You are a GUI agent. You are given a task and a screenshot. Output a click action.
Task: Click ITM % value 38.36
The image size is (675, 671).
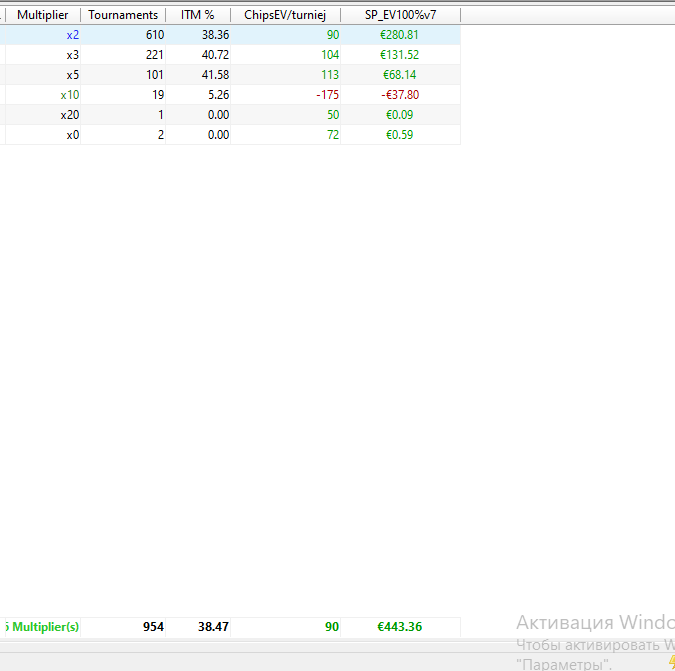(215, 35)
